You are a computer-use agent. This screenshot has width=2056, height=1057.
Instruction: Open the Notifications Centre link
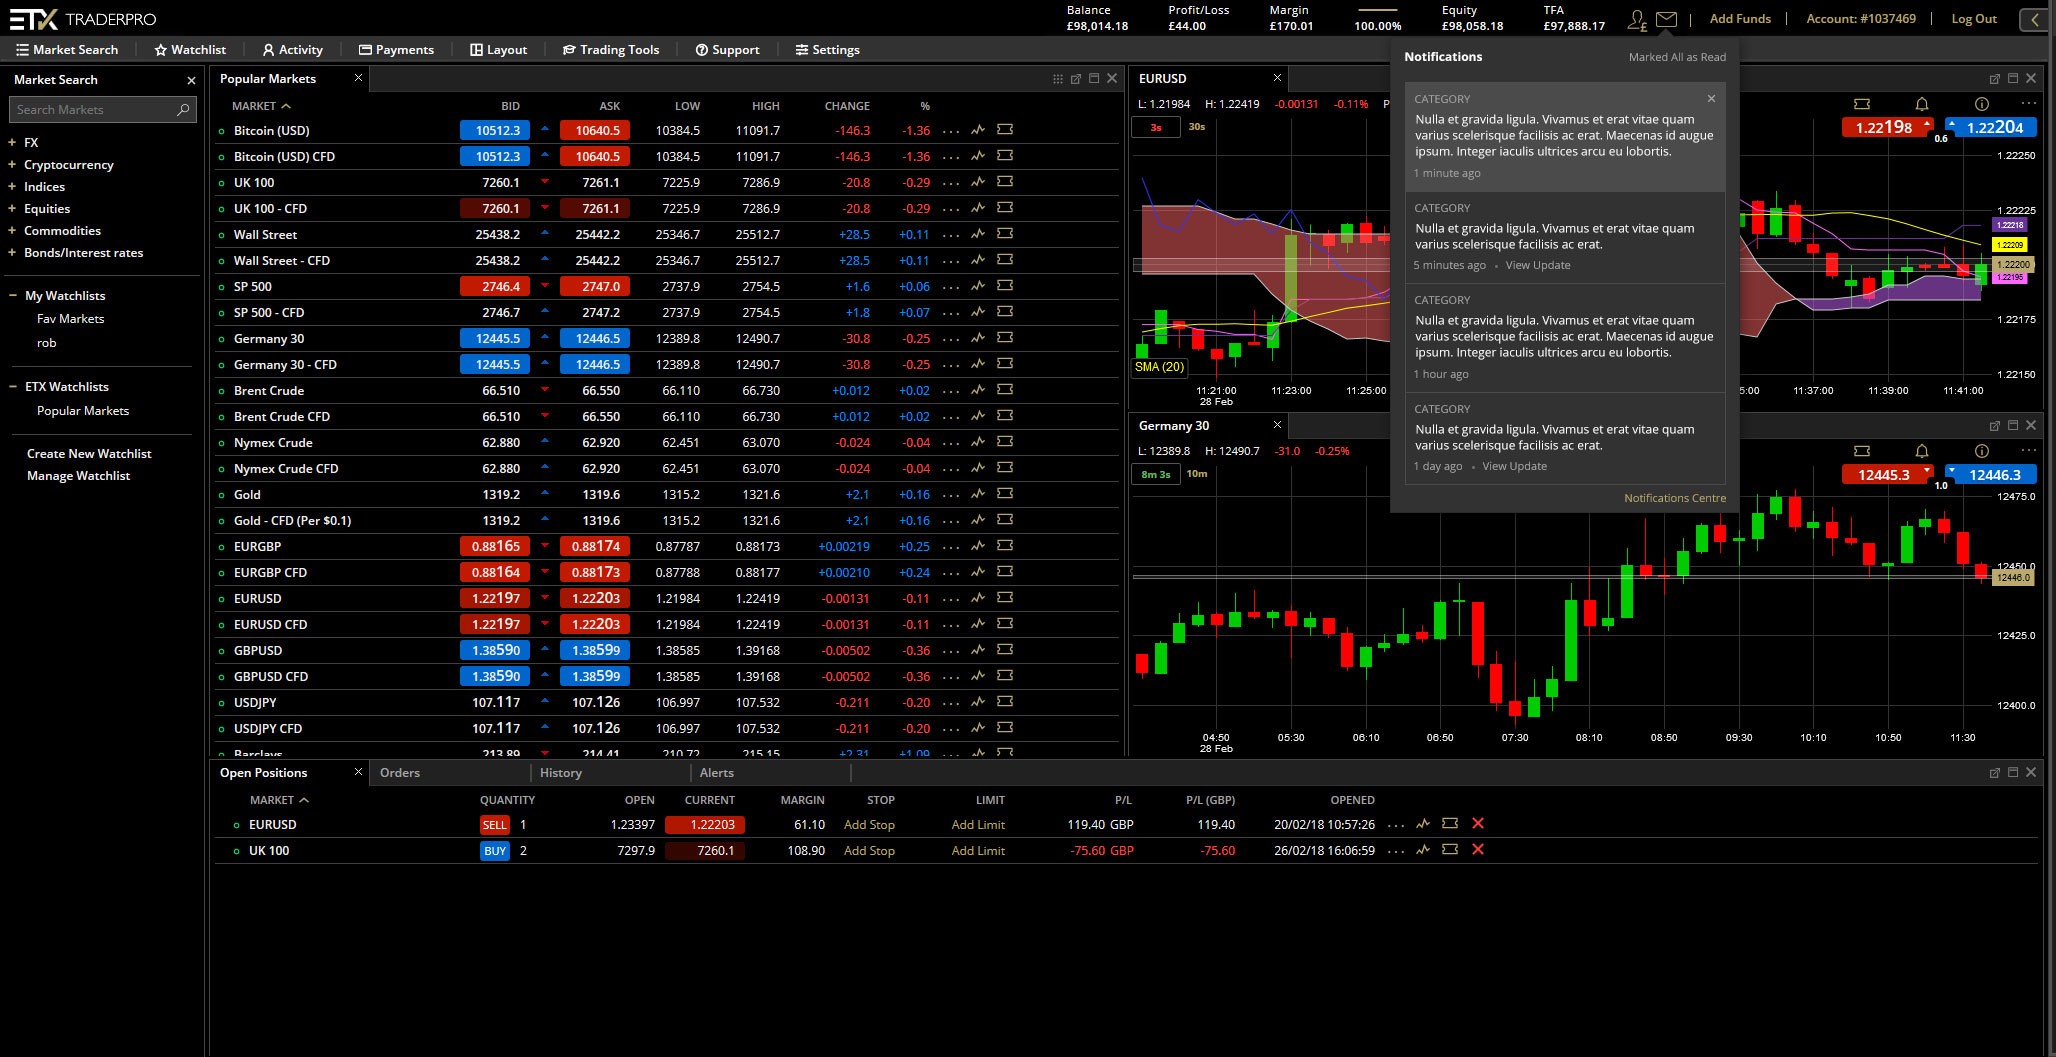pyautogui.click(x=1675, y=498)
